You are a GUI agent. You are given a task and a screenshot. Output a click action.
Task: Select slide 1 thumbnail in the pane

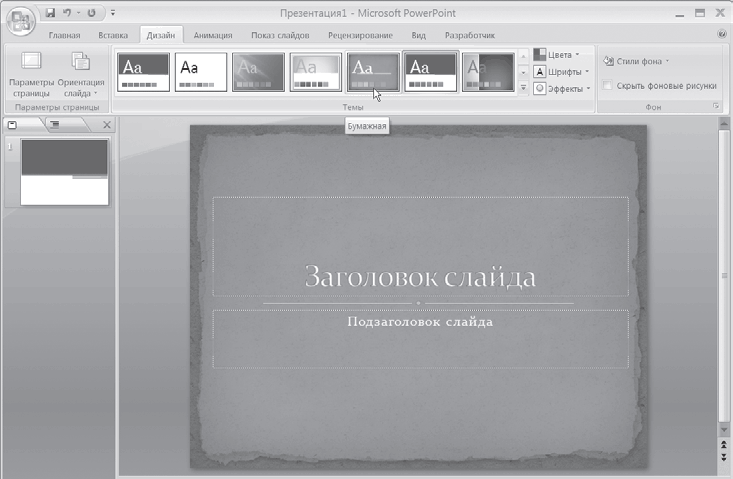click(x=65, y=172)
